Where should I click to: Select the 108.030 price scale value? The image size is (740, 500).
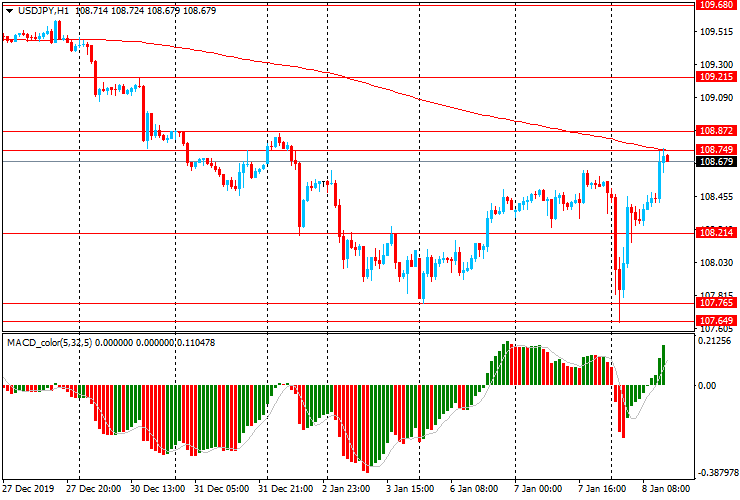tap(716, 263)
